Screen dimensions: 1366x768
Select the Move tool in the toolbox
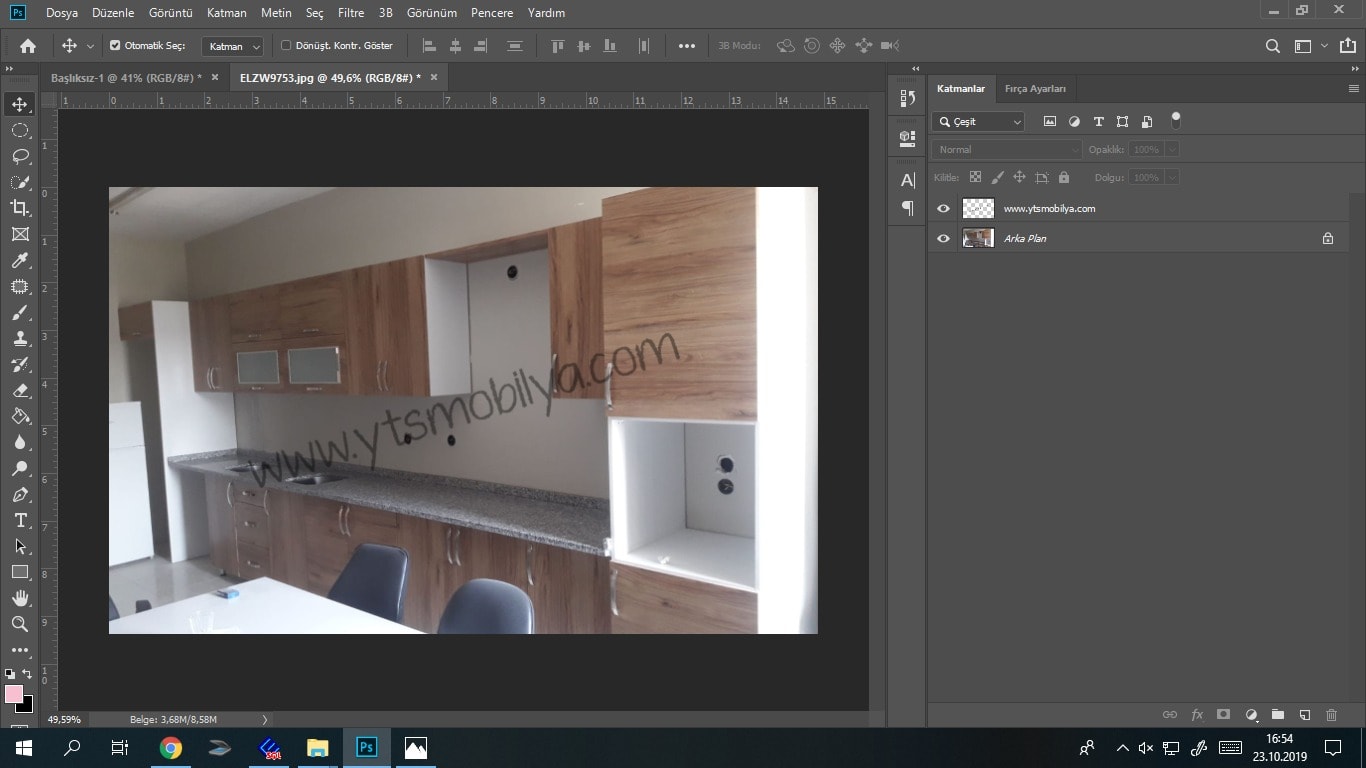point(20,105)
